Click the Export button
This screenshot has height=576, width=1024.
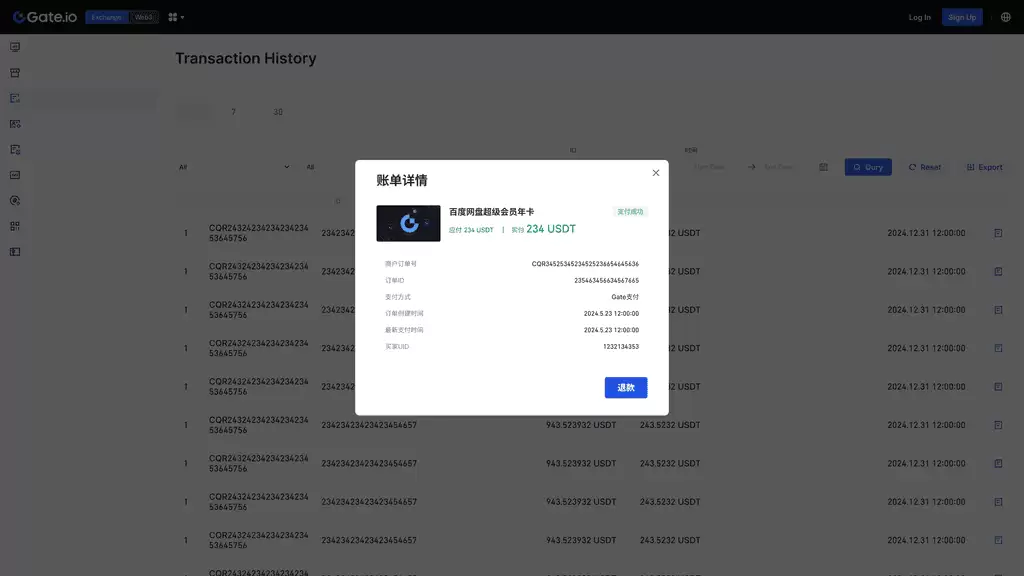[984, 167]
